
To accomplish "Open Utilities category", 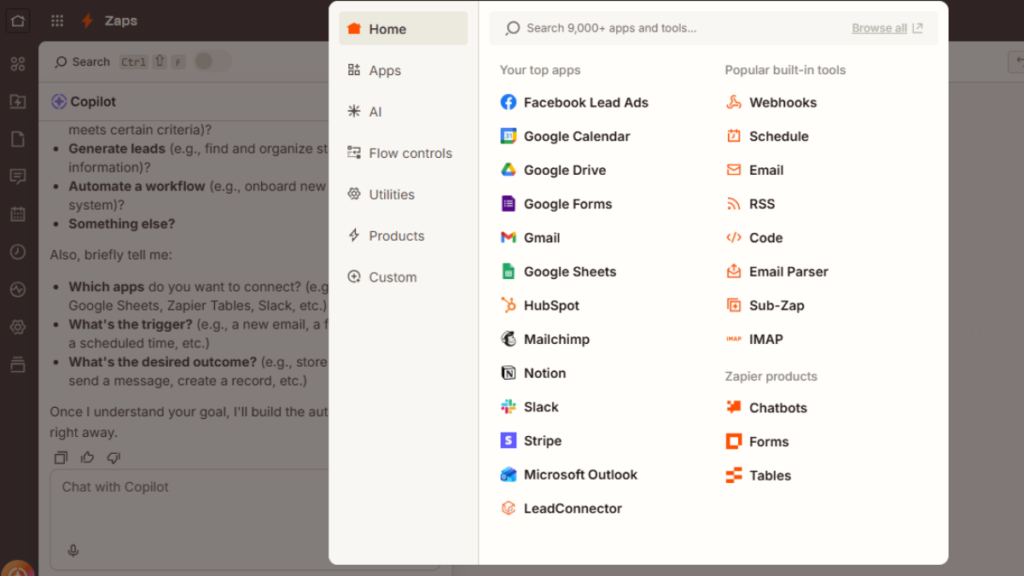I will tap(403, 195).
